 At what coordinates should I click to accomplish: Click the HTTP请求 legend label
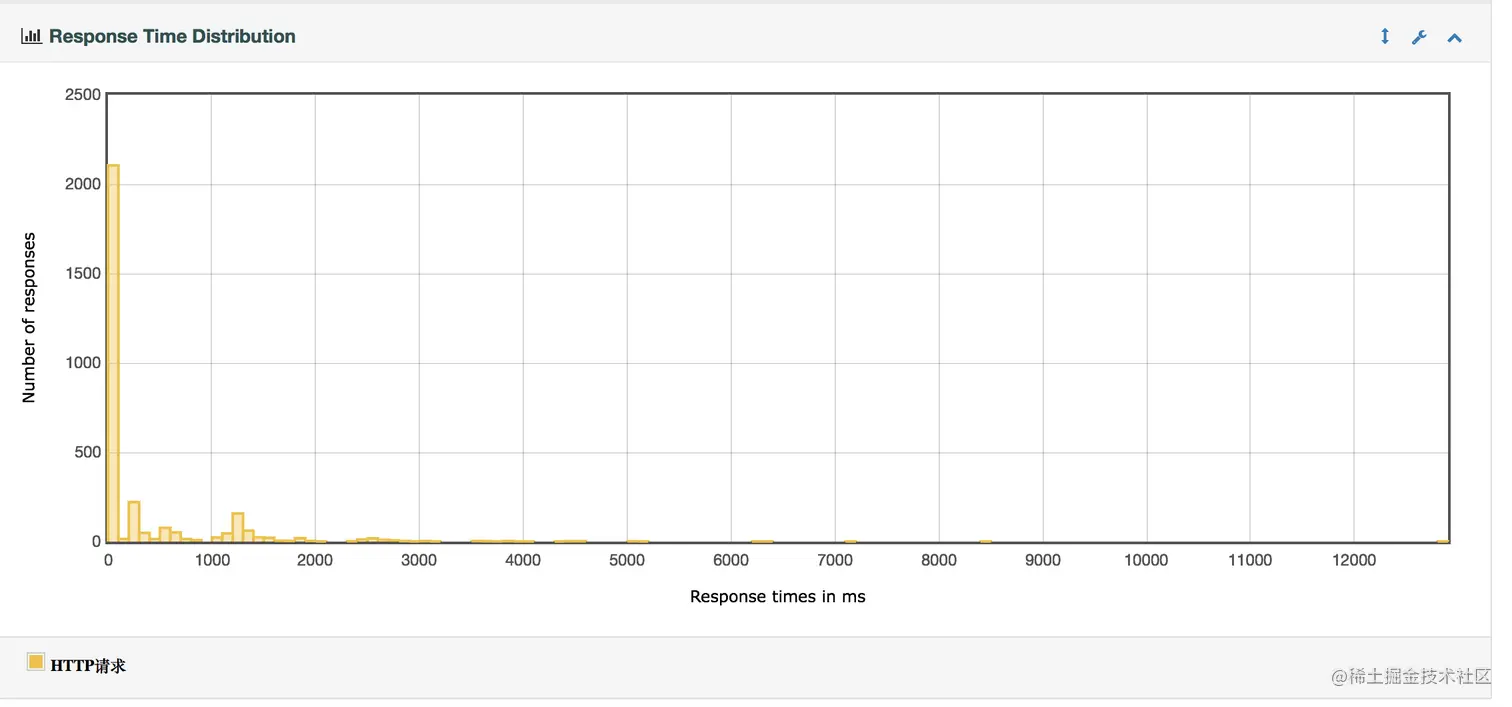point(88,666)
